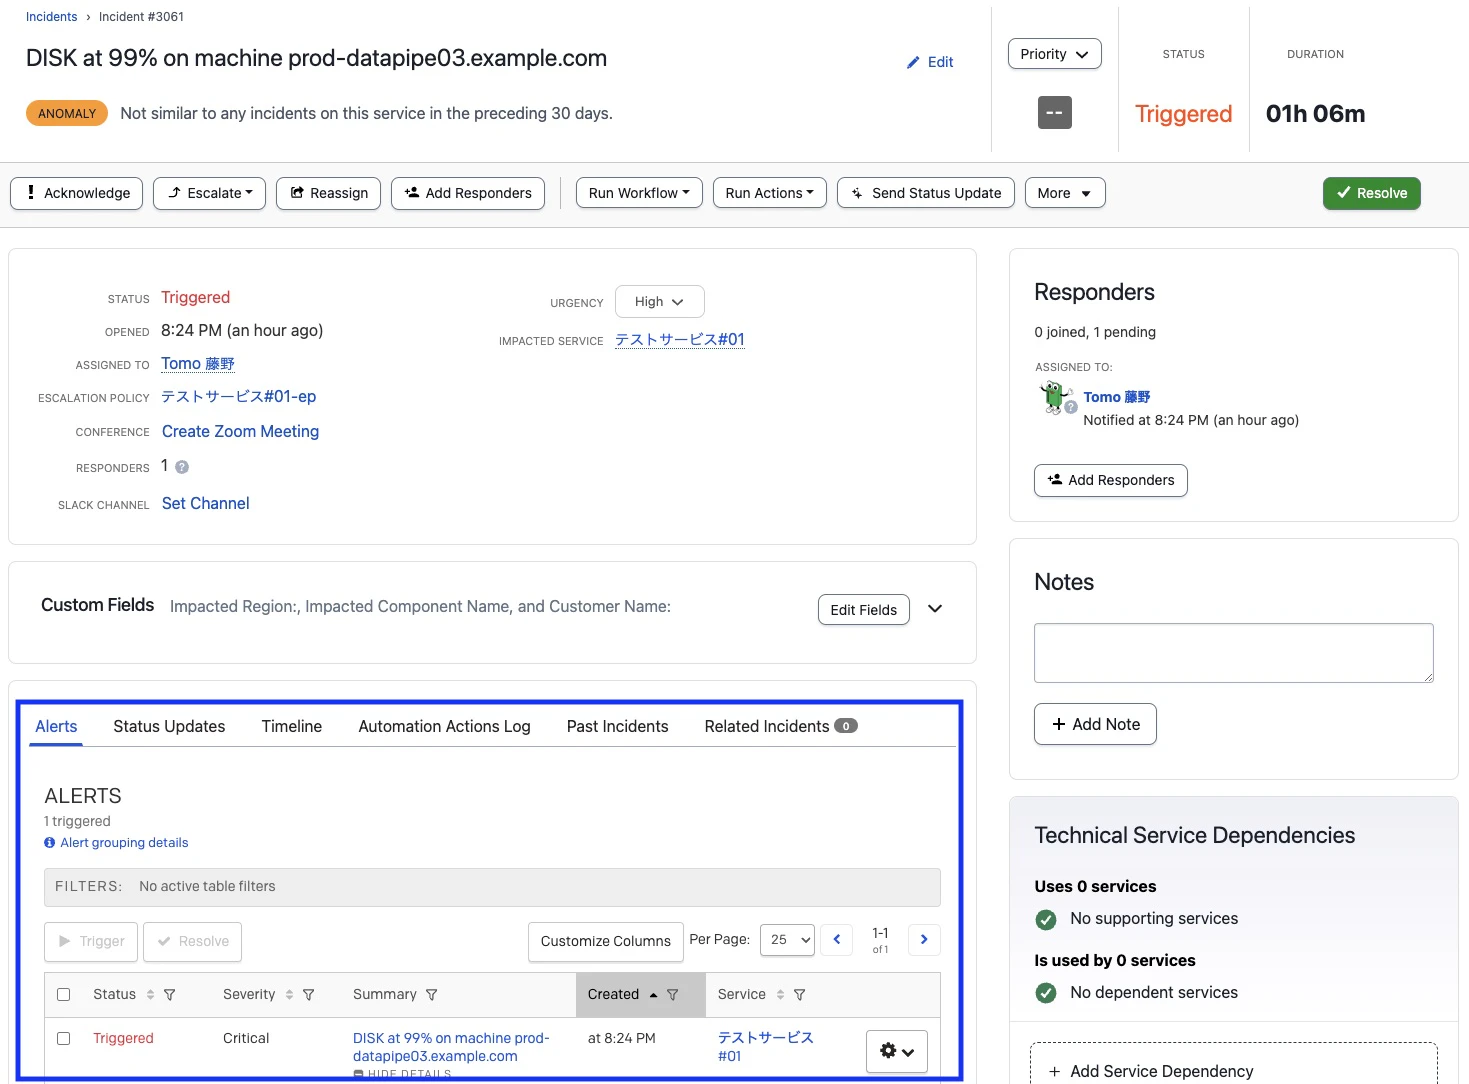Filter alerts by Status column funnel
1469x1084 pixels.
click(170, 995)
